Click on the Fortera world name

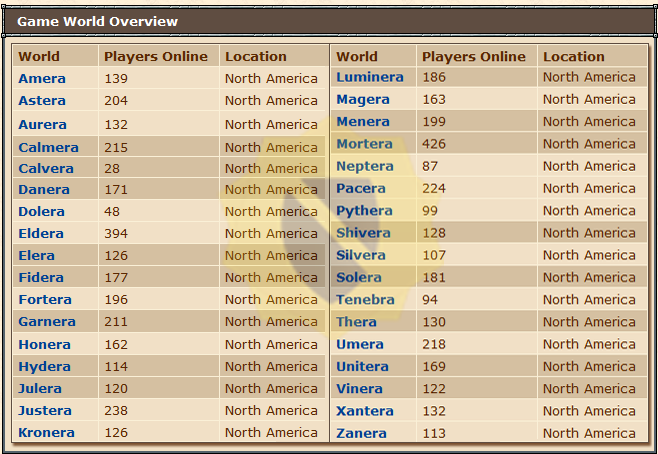point(45,299)
